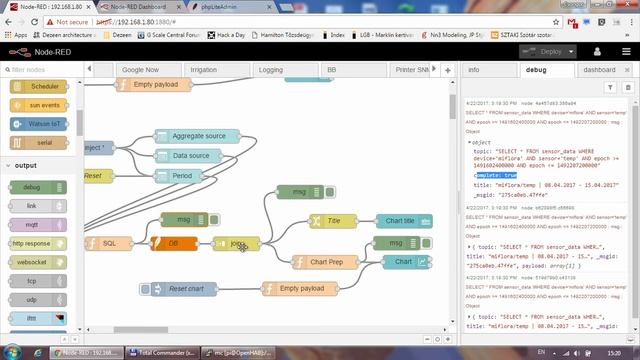The height and width of the screenshot is (360, 640).
Task: Open Deploy options dropdown arrow
Action: (571, 52)
